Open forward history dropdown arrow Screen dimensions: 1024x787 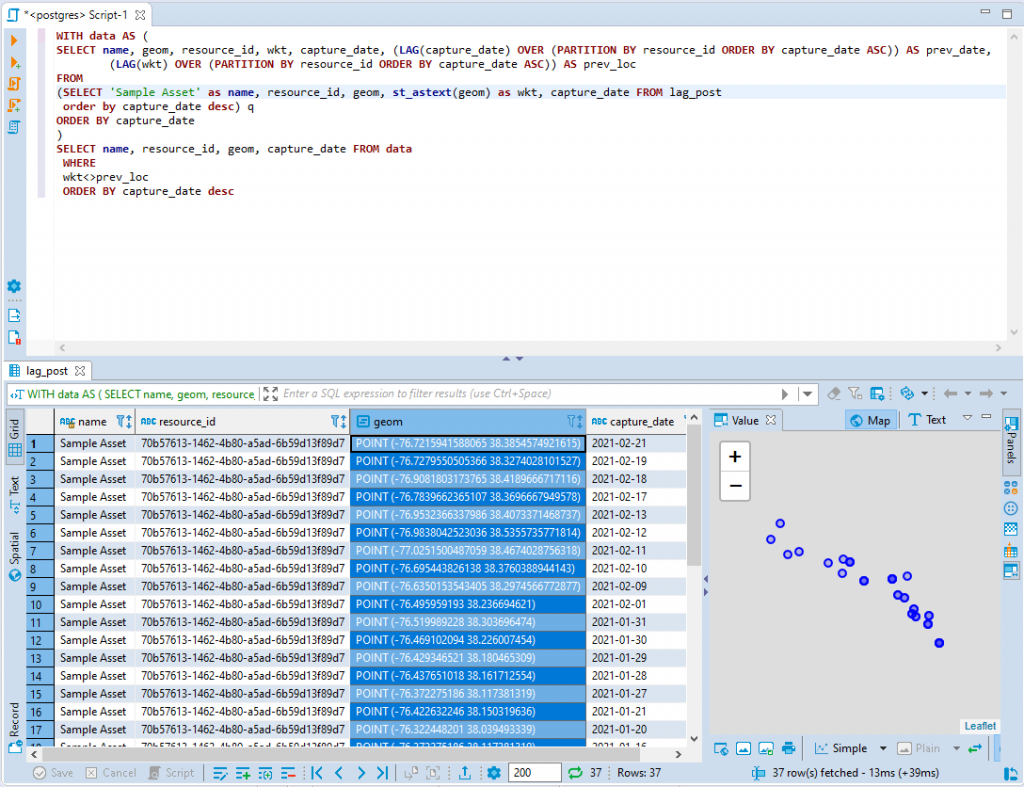pyautogui.click(x=1004, y=393)
